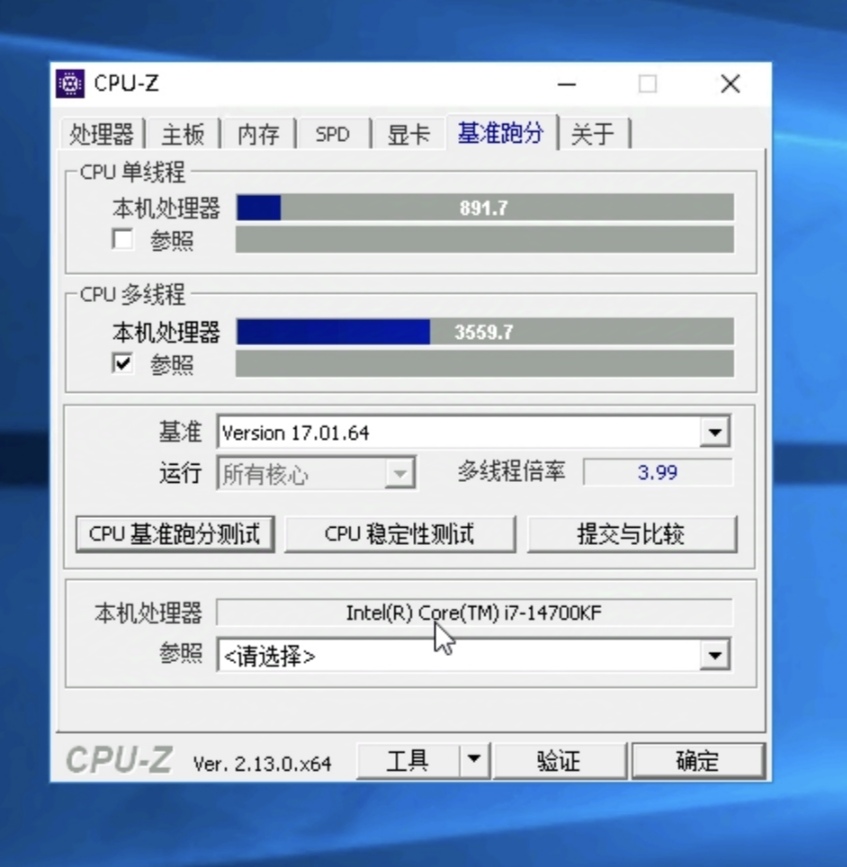
Task: Open the 显卡 tab
Action: [x=408, y=134]
